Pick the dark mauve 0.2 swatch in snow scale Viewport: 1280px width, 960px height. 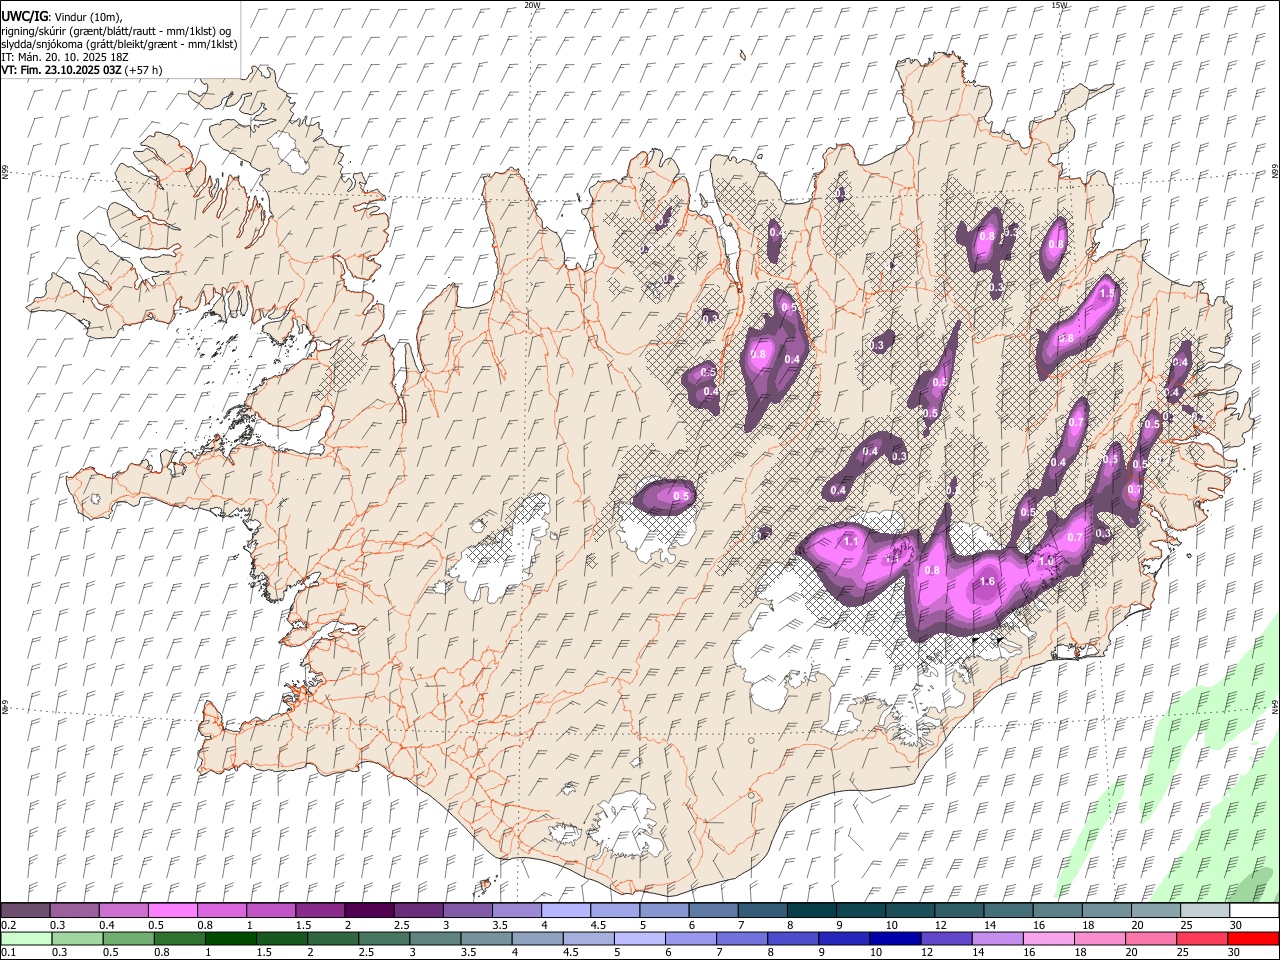click(26, 910)
